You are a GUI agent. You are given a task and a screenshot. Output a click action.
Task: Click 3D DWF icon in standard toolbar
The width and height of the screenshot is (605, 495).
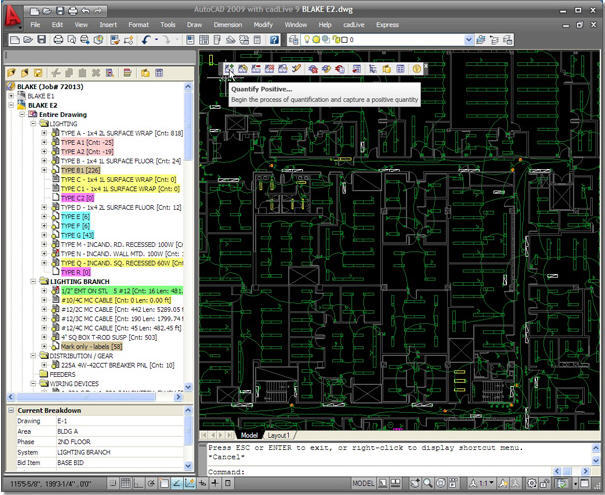pyautogui.click(x=98, y=40)
